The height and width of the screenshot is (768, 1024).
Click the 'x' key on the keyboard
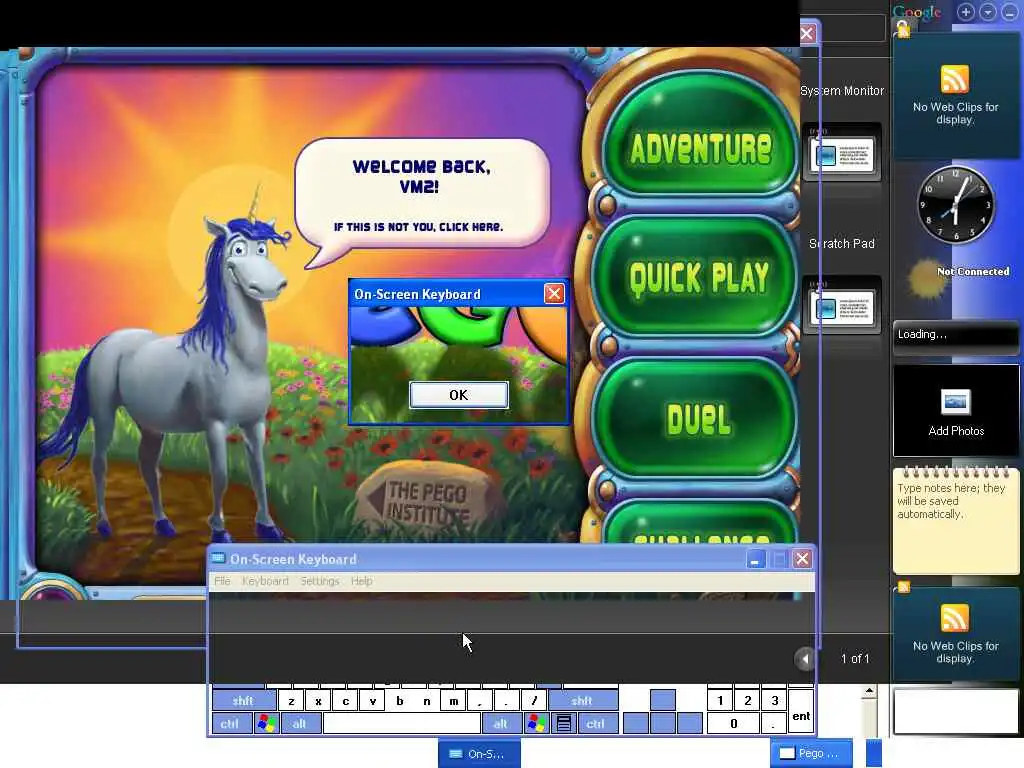click(x=318, y=701)
